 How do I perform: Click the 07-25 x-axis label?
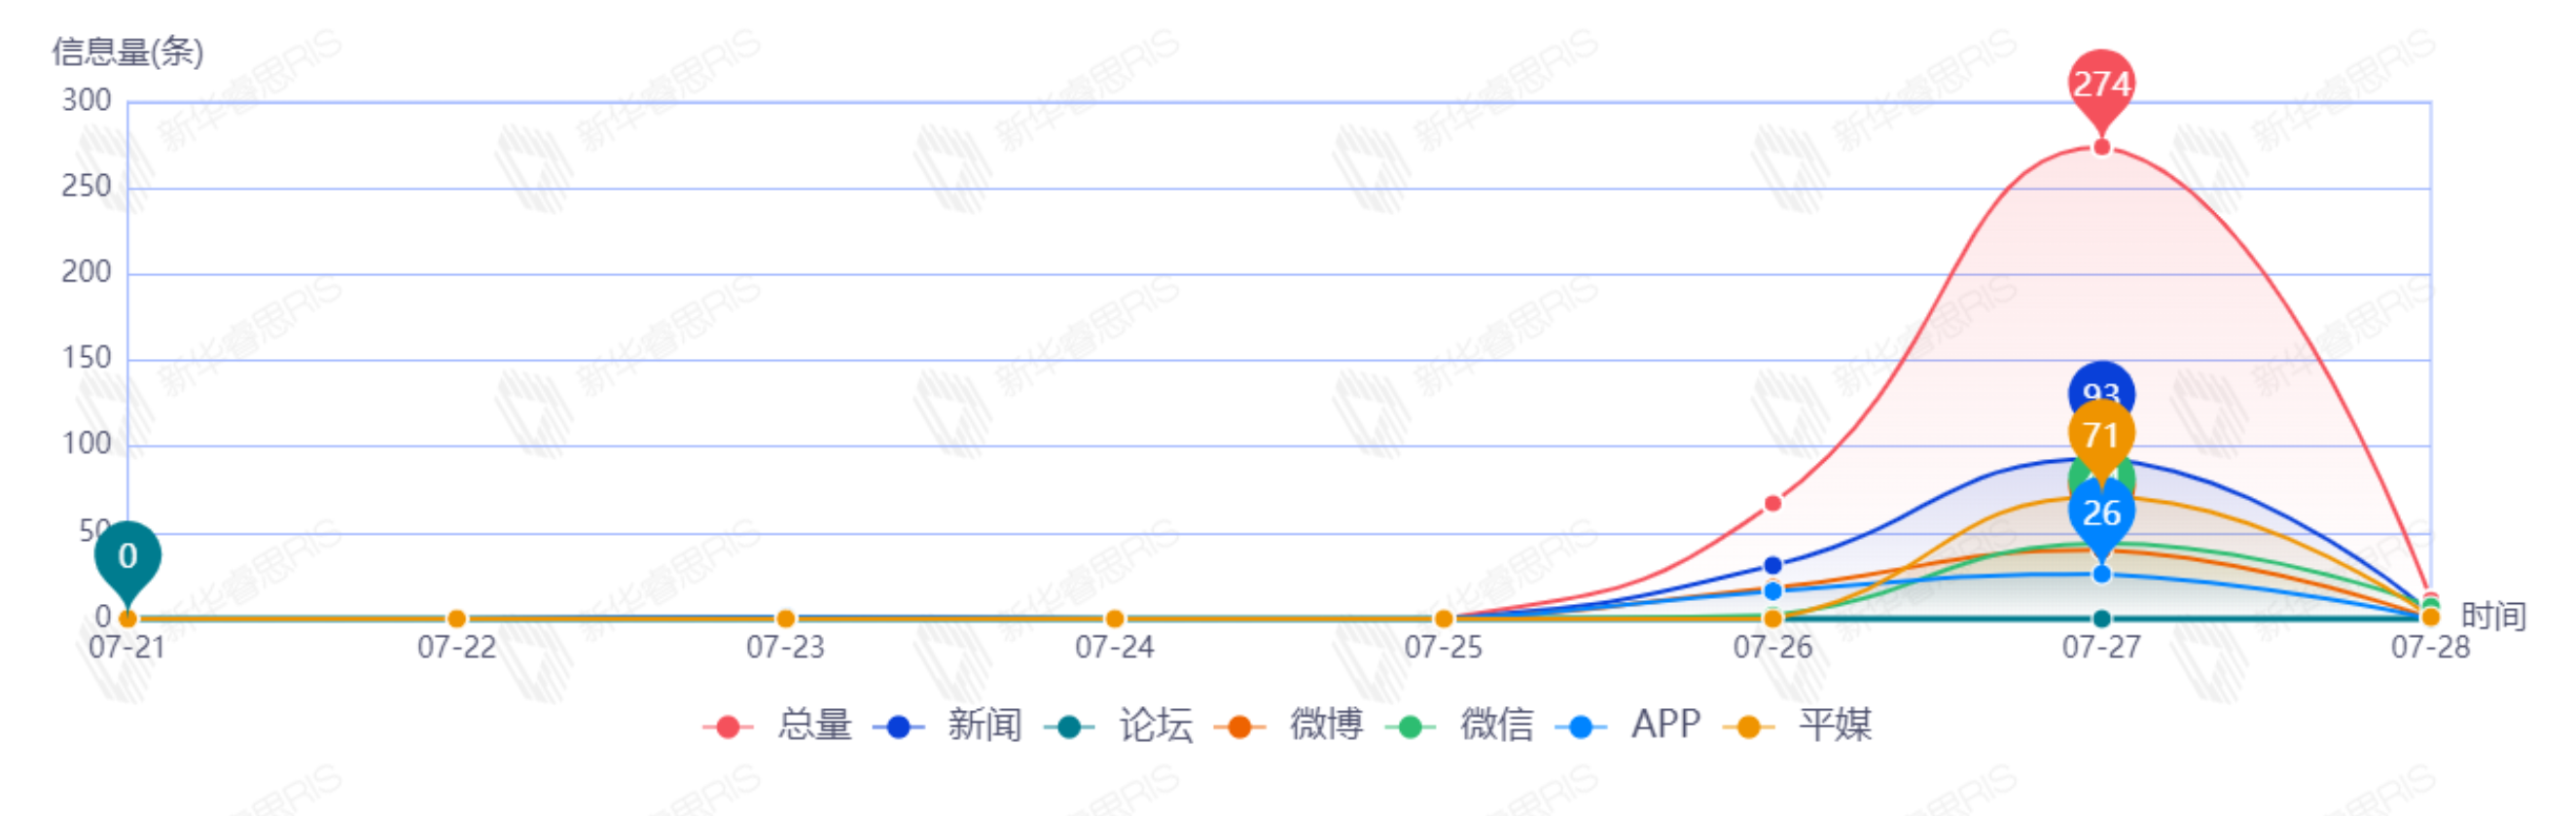point(1443,648)
